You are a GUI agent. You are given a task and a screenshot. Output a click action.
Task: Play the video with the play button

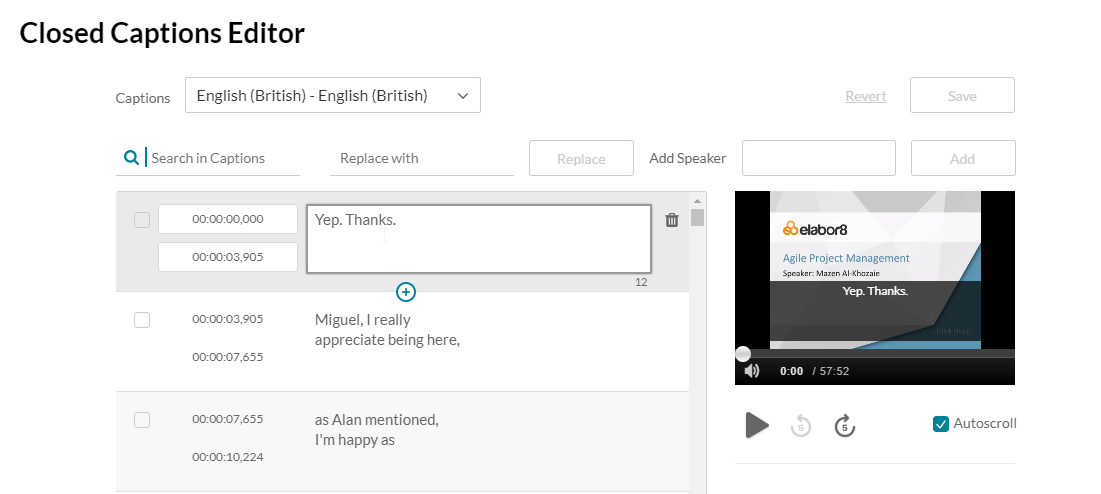click(x=757, y=425)
